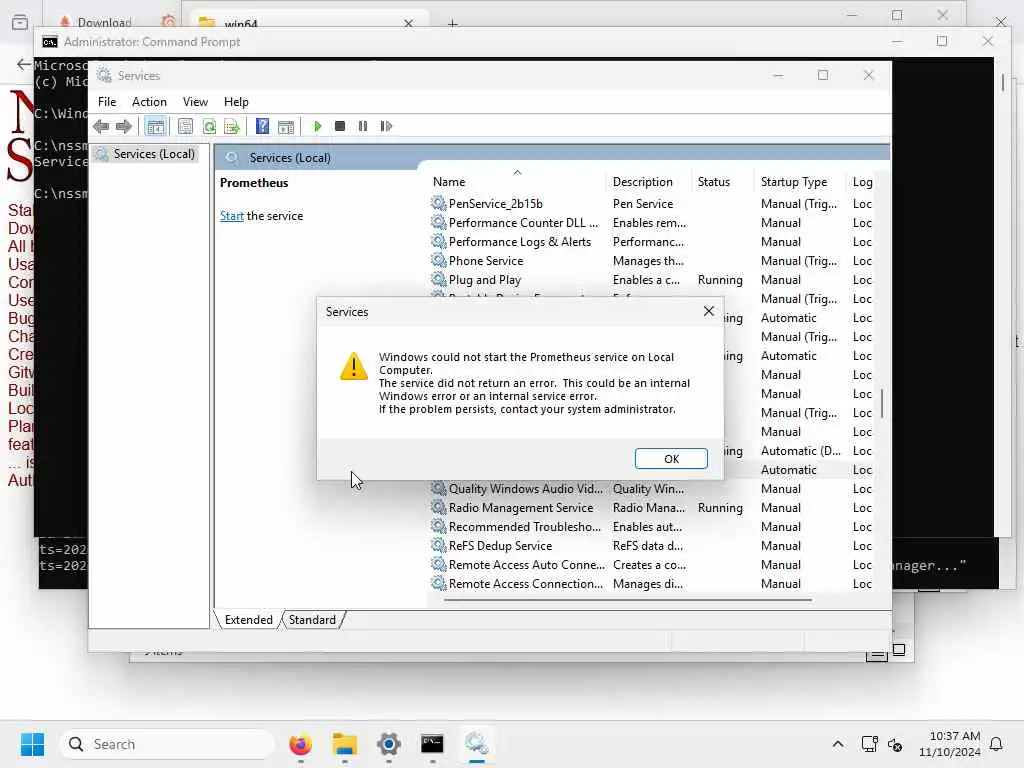Viewport: 1024px width, 768px height.
Task: Click the horizontal scrollbar in services list
Action: pyautogui.click(x=628, y=600)
